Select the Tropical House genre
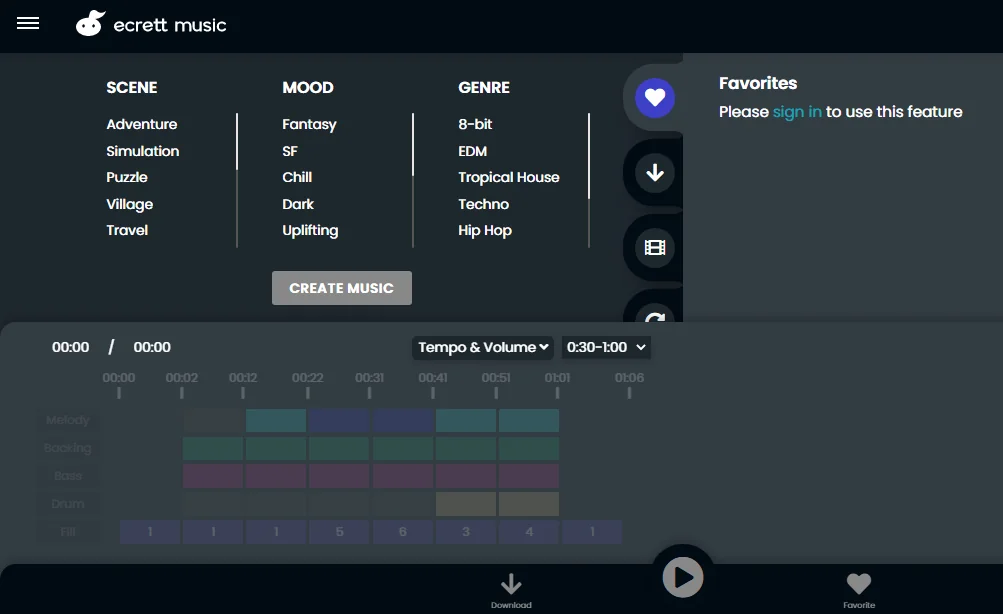This screenshot has width=1003, height=614. (508, 177)
